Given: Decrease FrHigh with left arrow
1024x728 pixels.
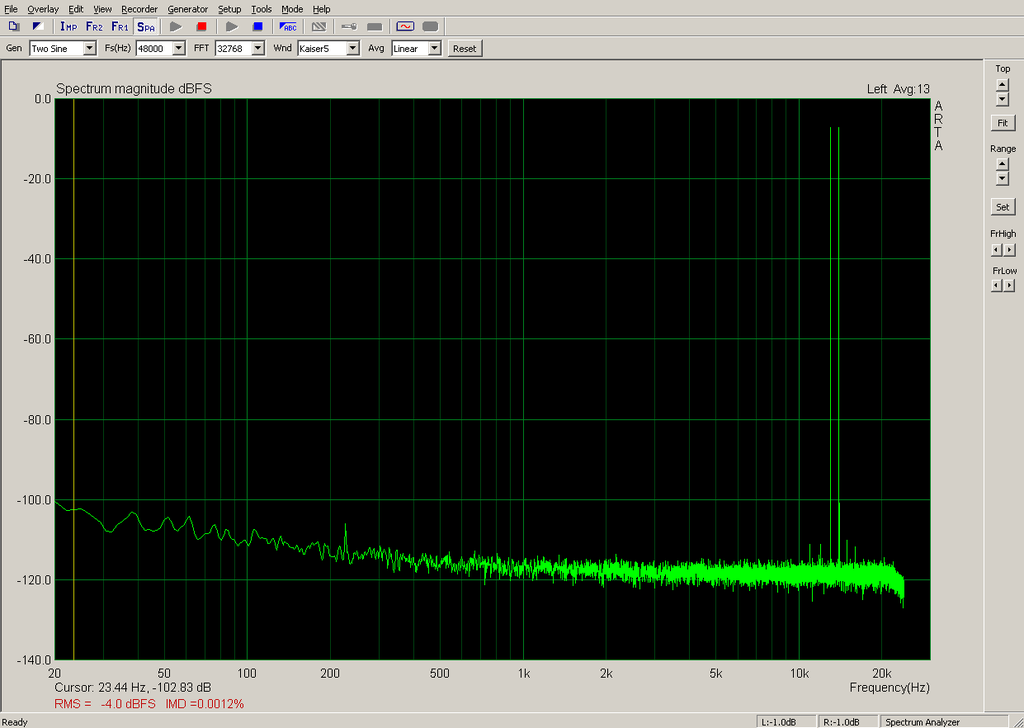Looking at the screenshot, I should coord(996,249).
